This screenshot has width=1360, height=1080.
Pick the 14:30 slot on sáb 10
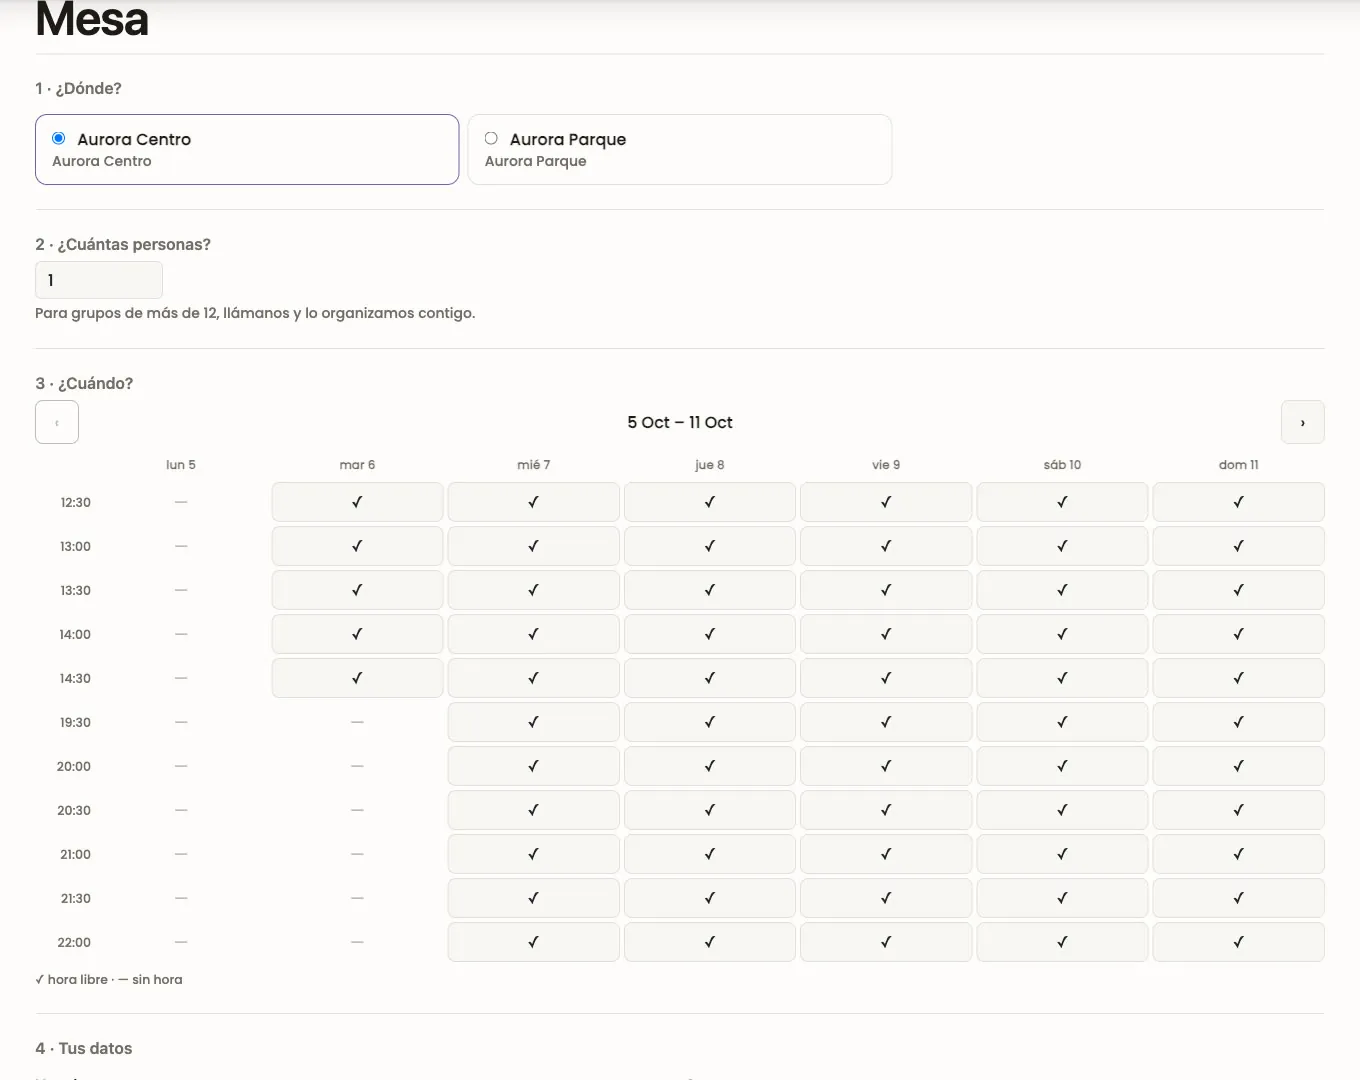[x=1062, y=678]
